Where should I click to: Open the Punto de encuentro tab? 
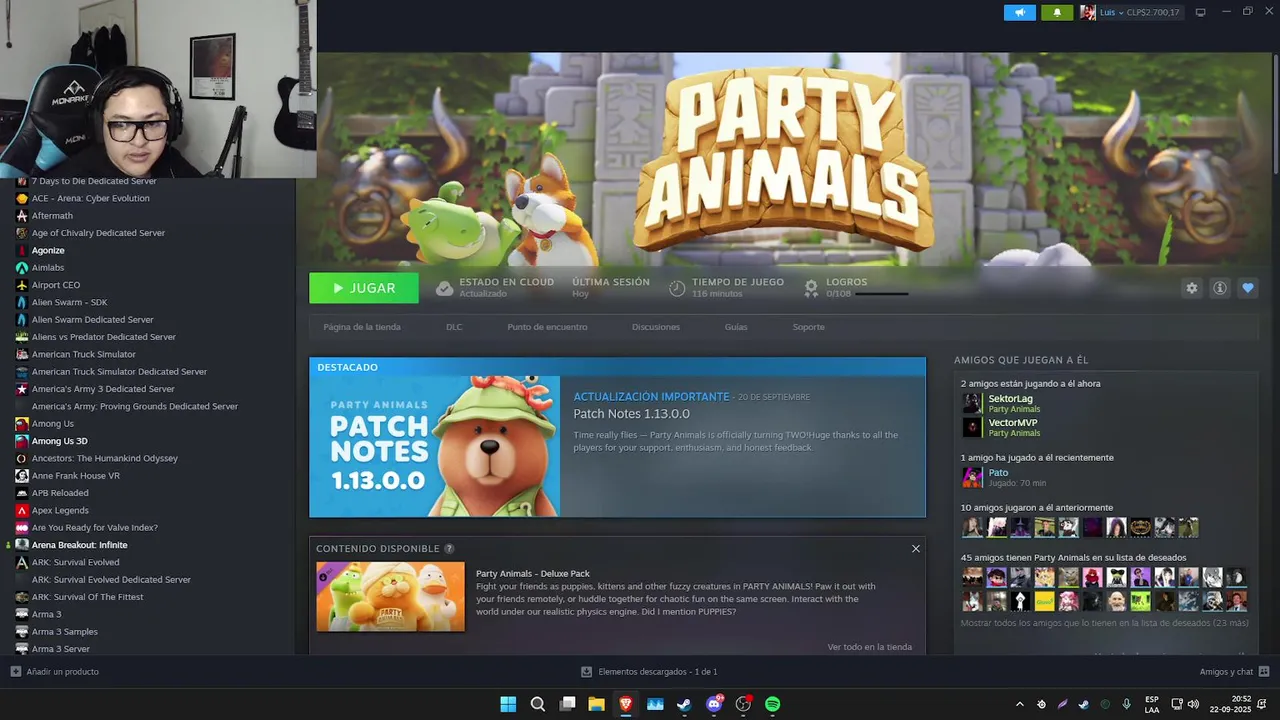(x=547, y=327)
